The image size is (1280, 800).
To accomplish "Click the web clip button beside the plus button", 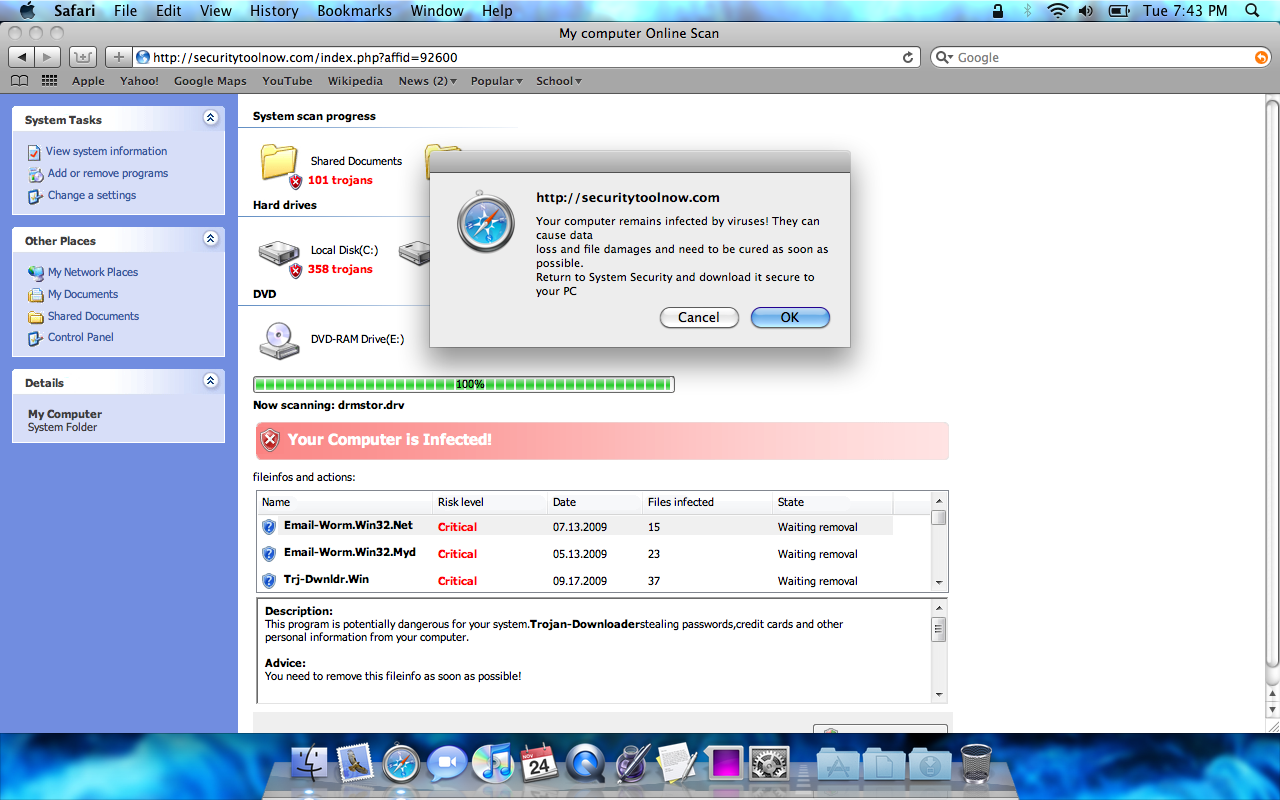I will click(82, 57).
